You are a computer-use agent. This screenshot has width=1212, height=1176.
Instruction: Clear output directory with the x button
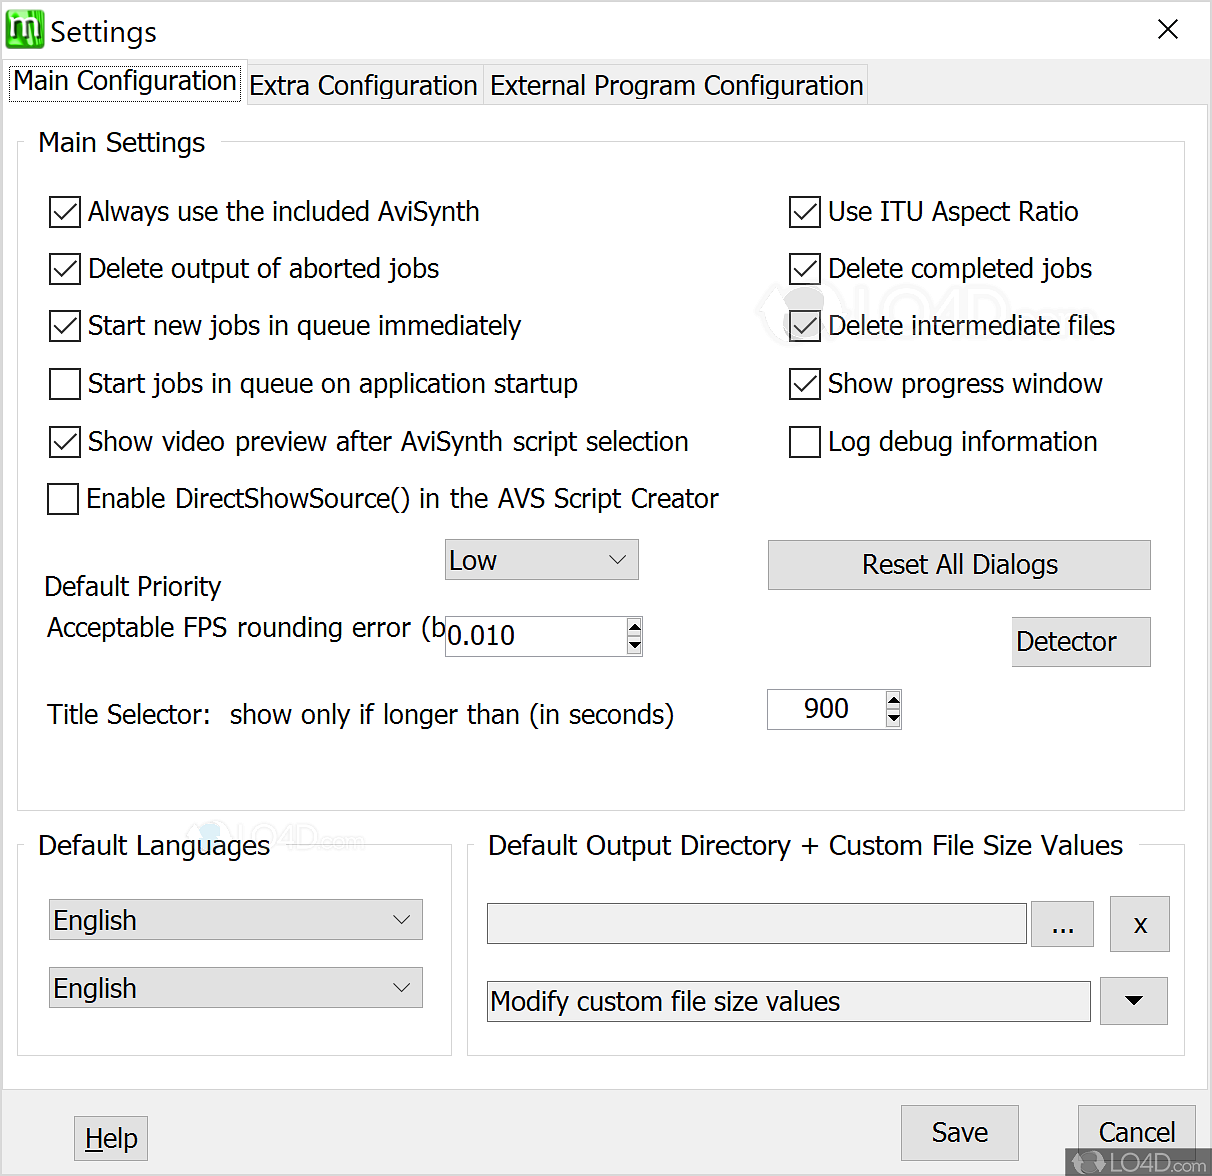coord(1139,924)
